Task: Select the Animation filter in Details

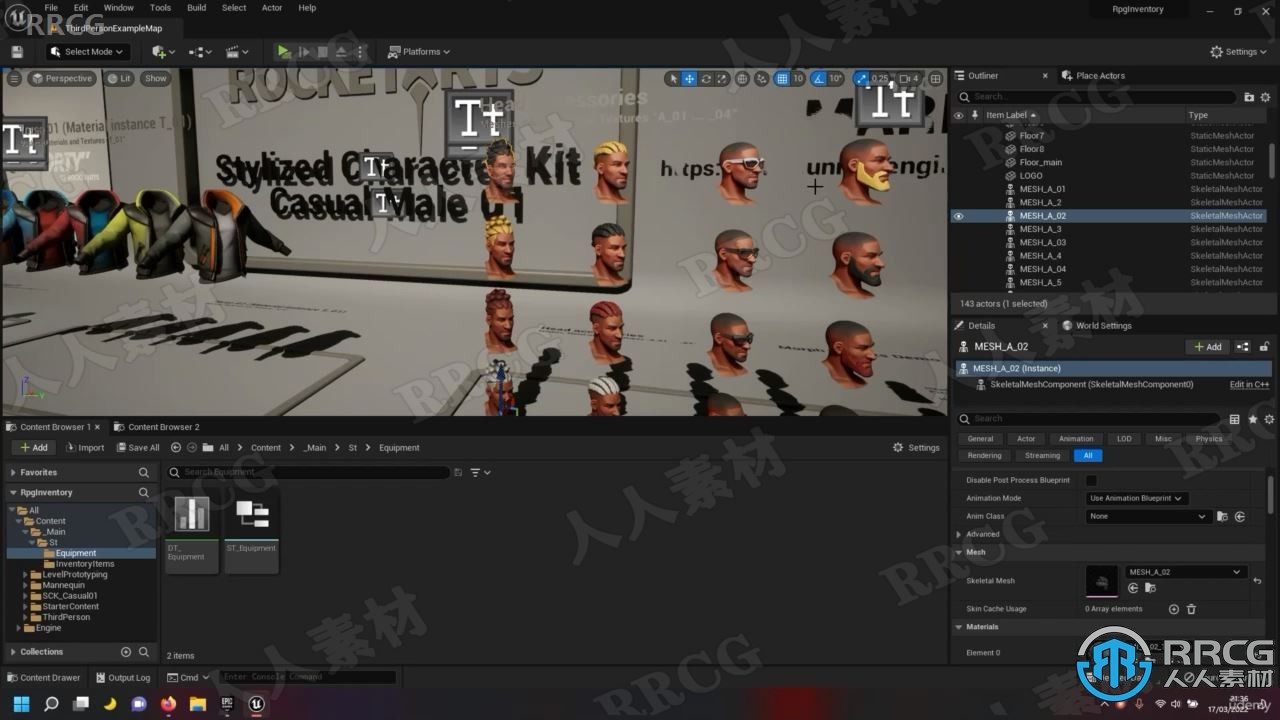Action: [x=1076, y=438]
